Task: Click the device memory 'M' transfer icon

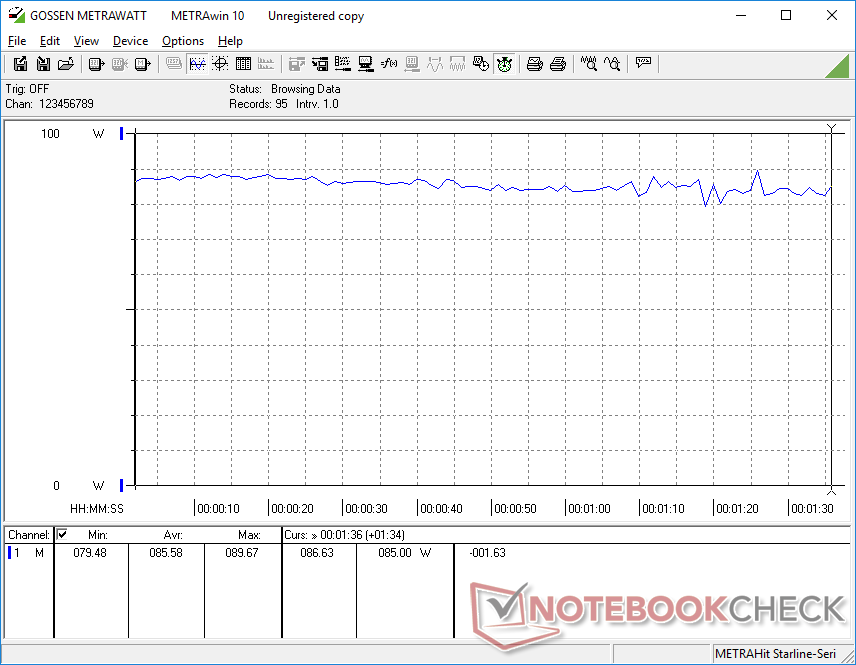Action: tap(142, 64)
